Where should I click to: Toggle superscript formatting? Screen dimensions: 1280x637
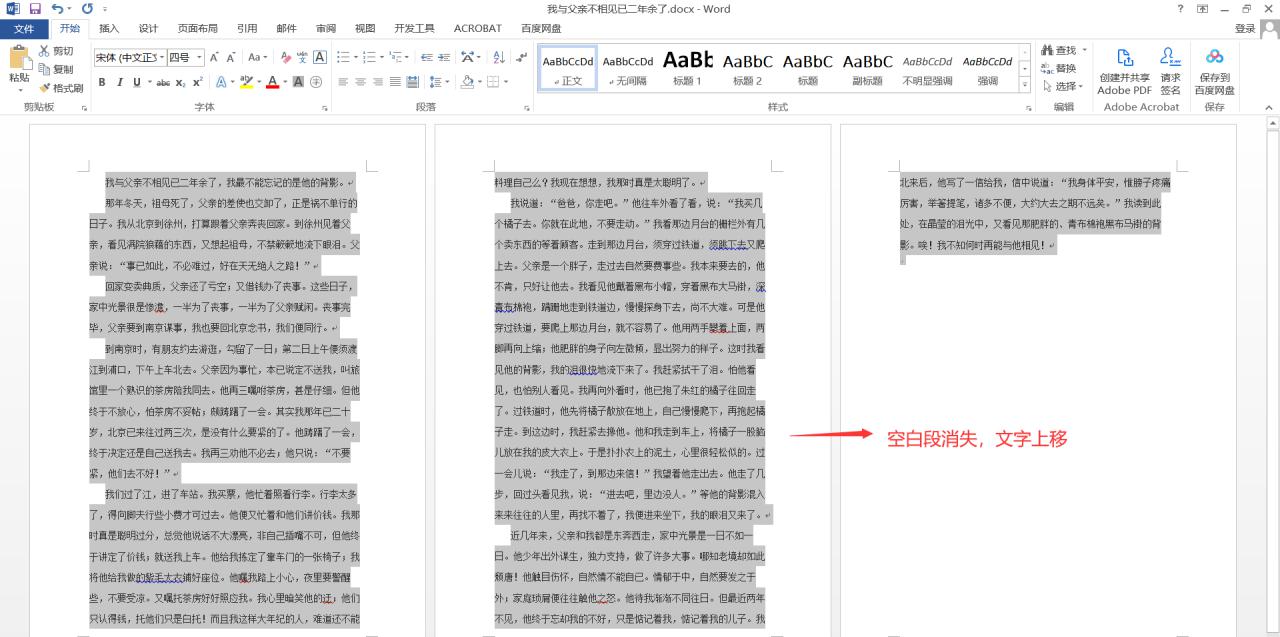pyautogui.click(x=197, y=82)
